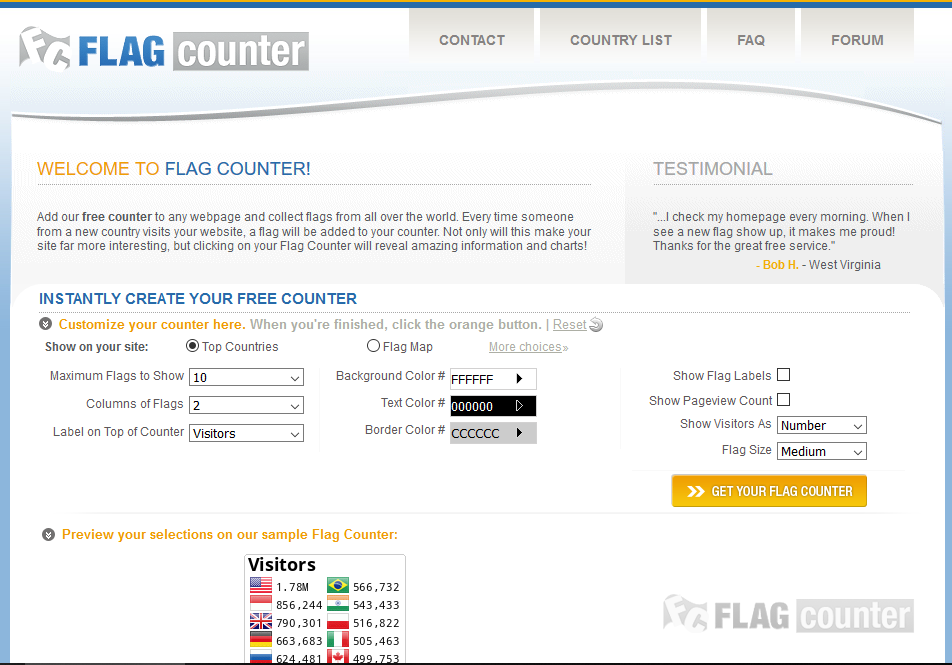Click the 790,301 visitor count

tap(299, 623)
